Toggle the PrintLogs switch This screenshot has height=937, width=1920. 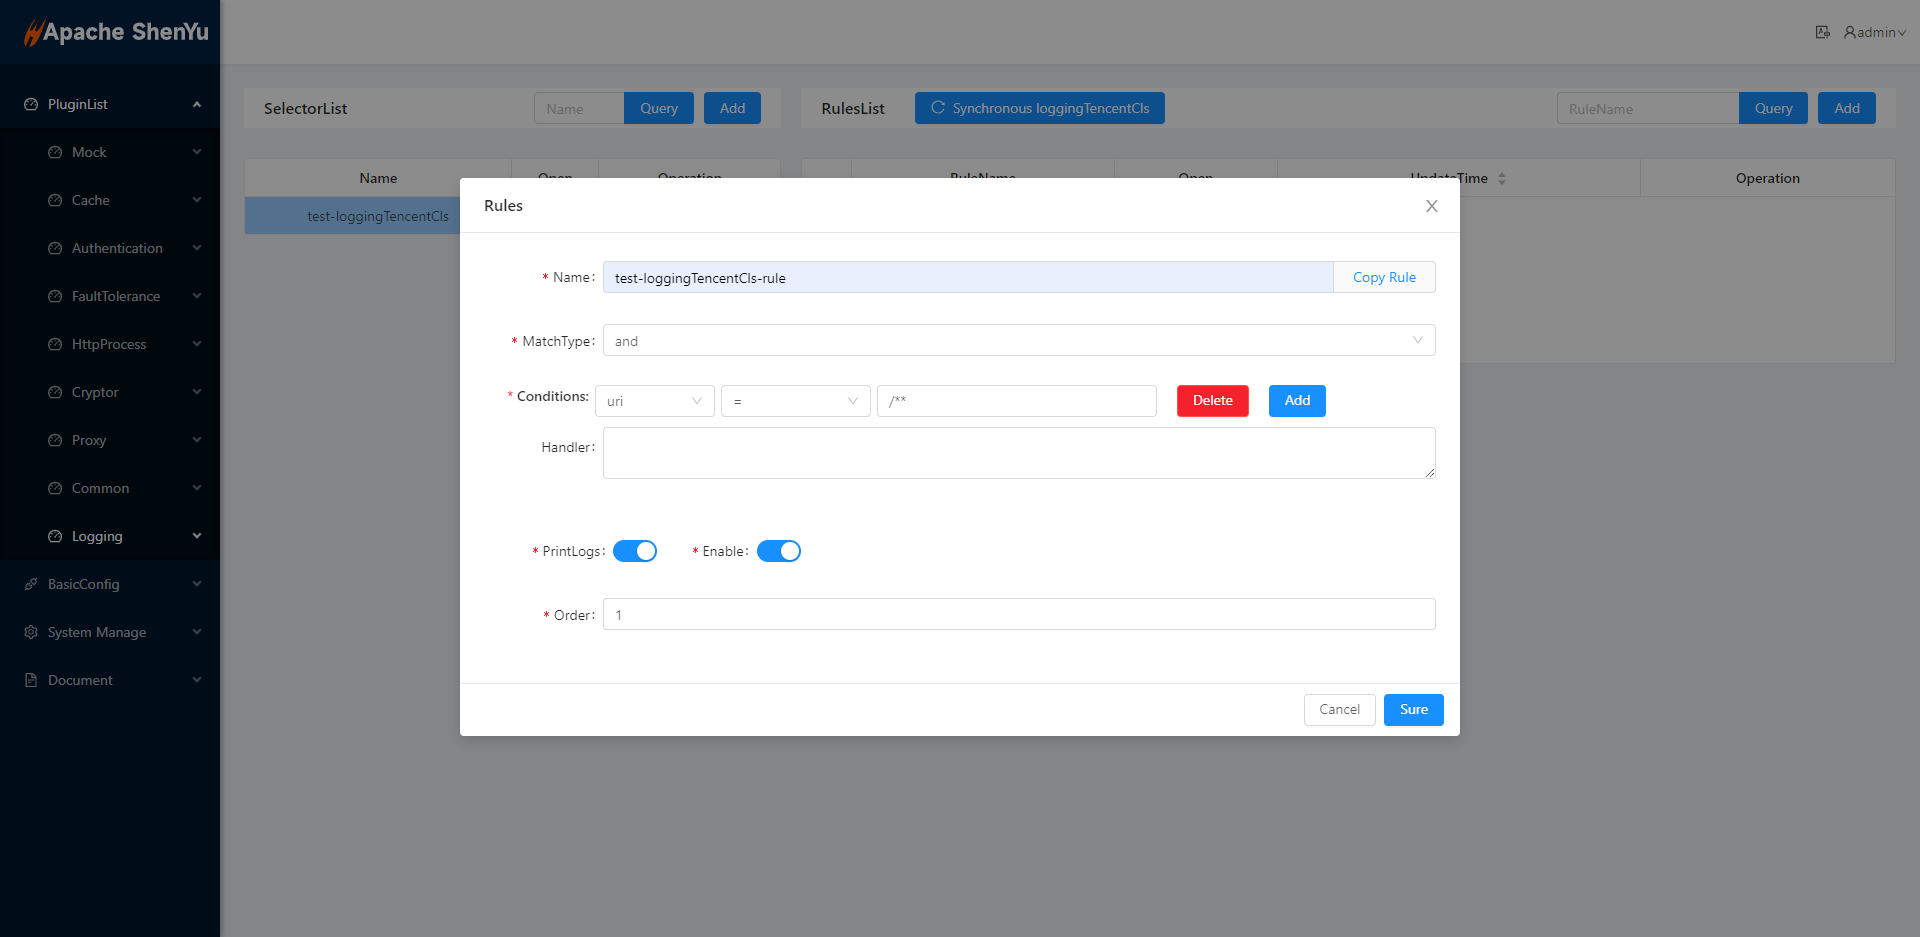tap(635, 551)
